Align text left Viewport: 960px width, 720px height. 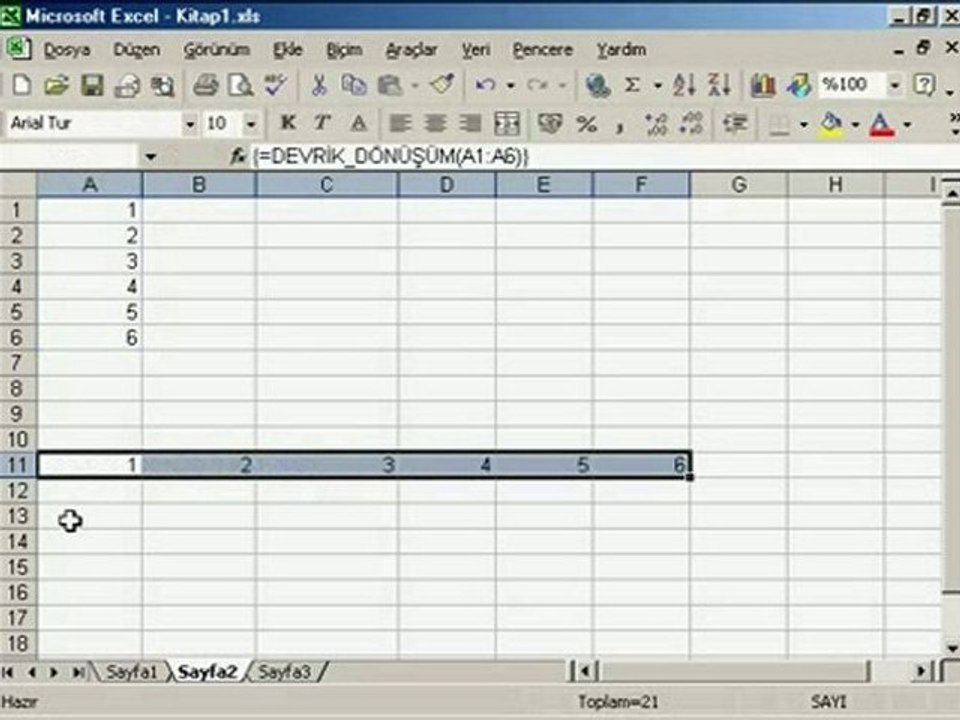[400, 124]
